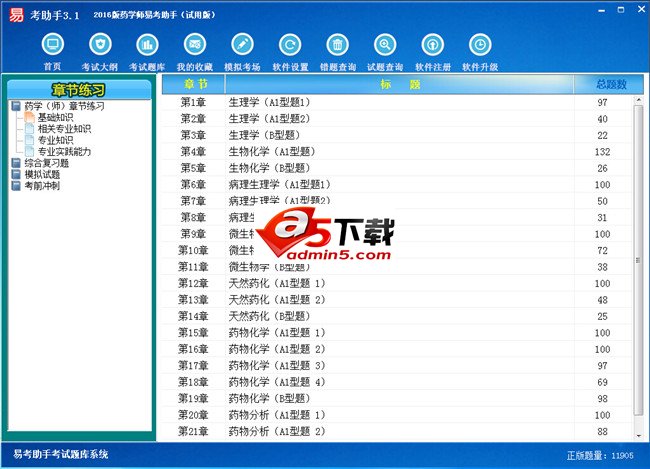
Task: Open the 我的收藏 icon
Action: pos(194,44)
